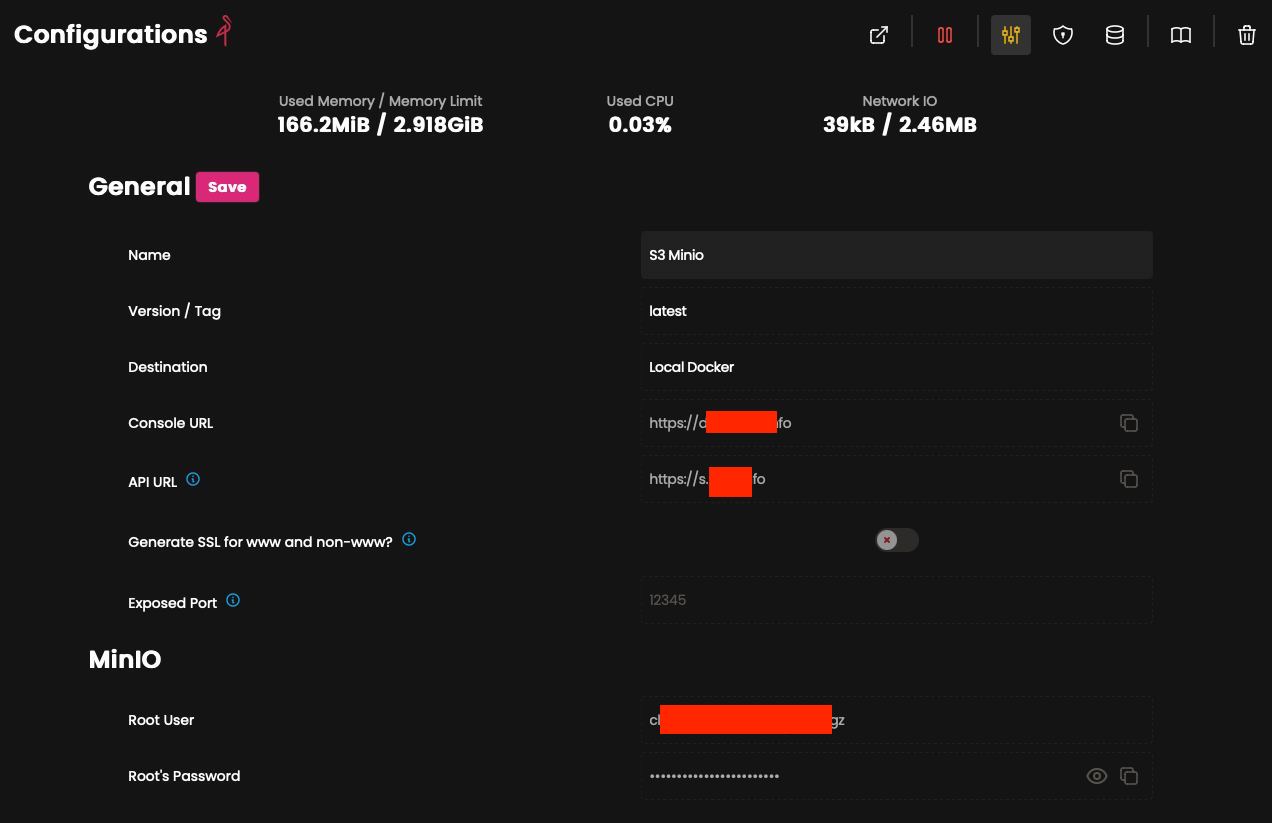Image resolution: width=1272 pixels, height=823 pixels.
Task: Click the Root User field
Action: pyautogui.click(x=897, y=720)
